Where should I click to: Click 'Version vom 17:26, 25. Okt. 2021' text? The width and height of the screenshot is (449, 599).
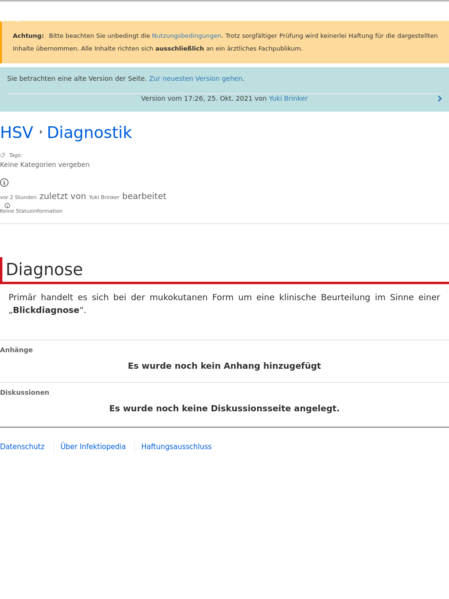click(x=196, y=98)
